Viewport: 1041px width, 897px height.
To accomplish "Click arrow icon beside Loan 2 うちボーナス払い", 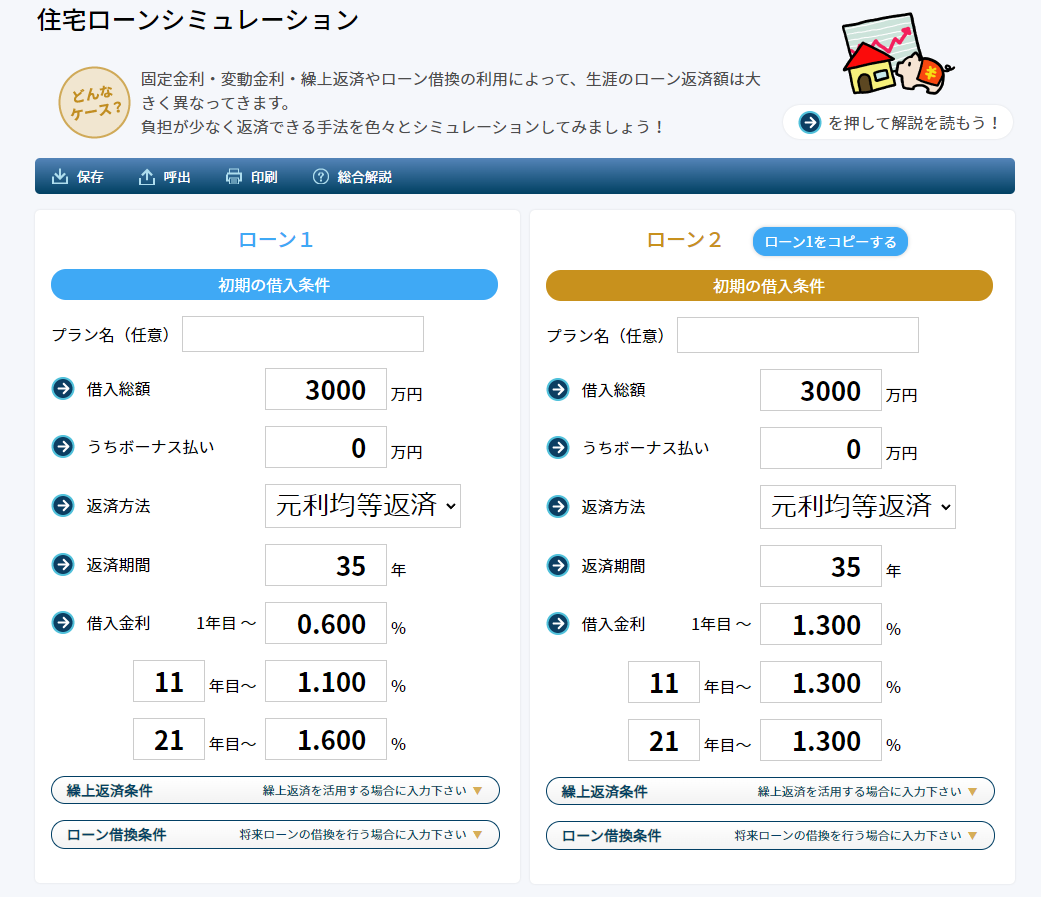I will 558,448.
